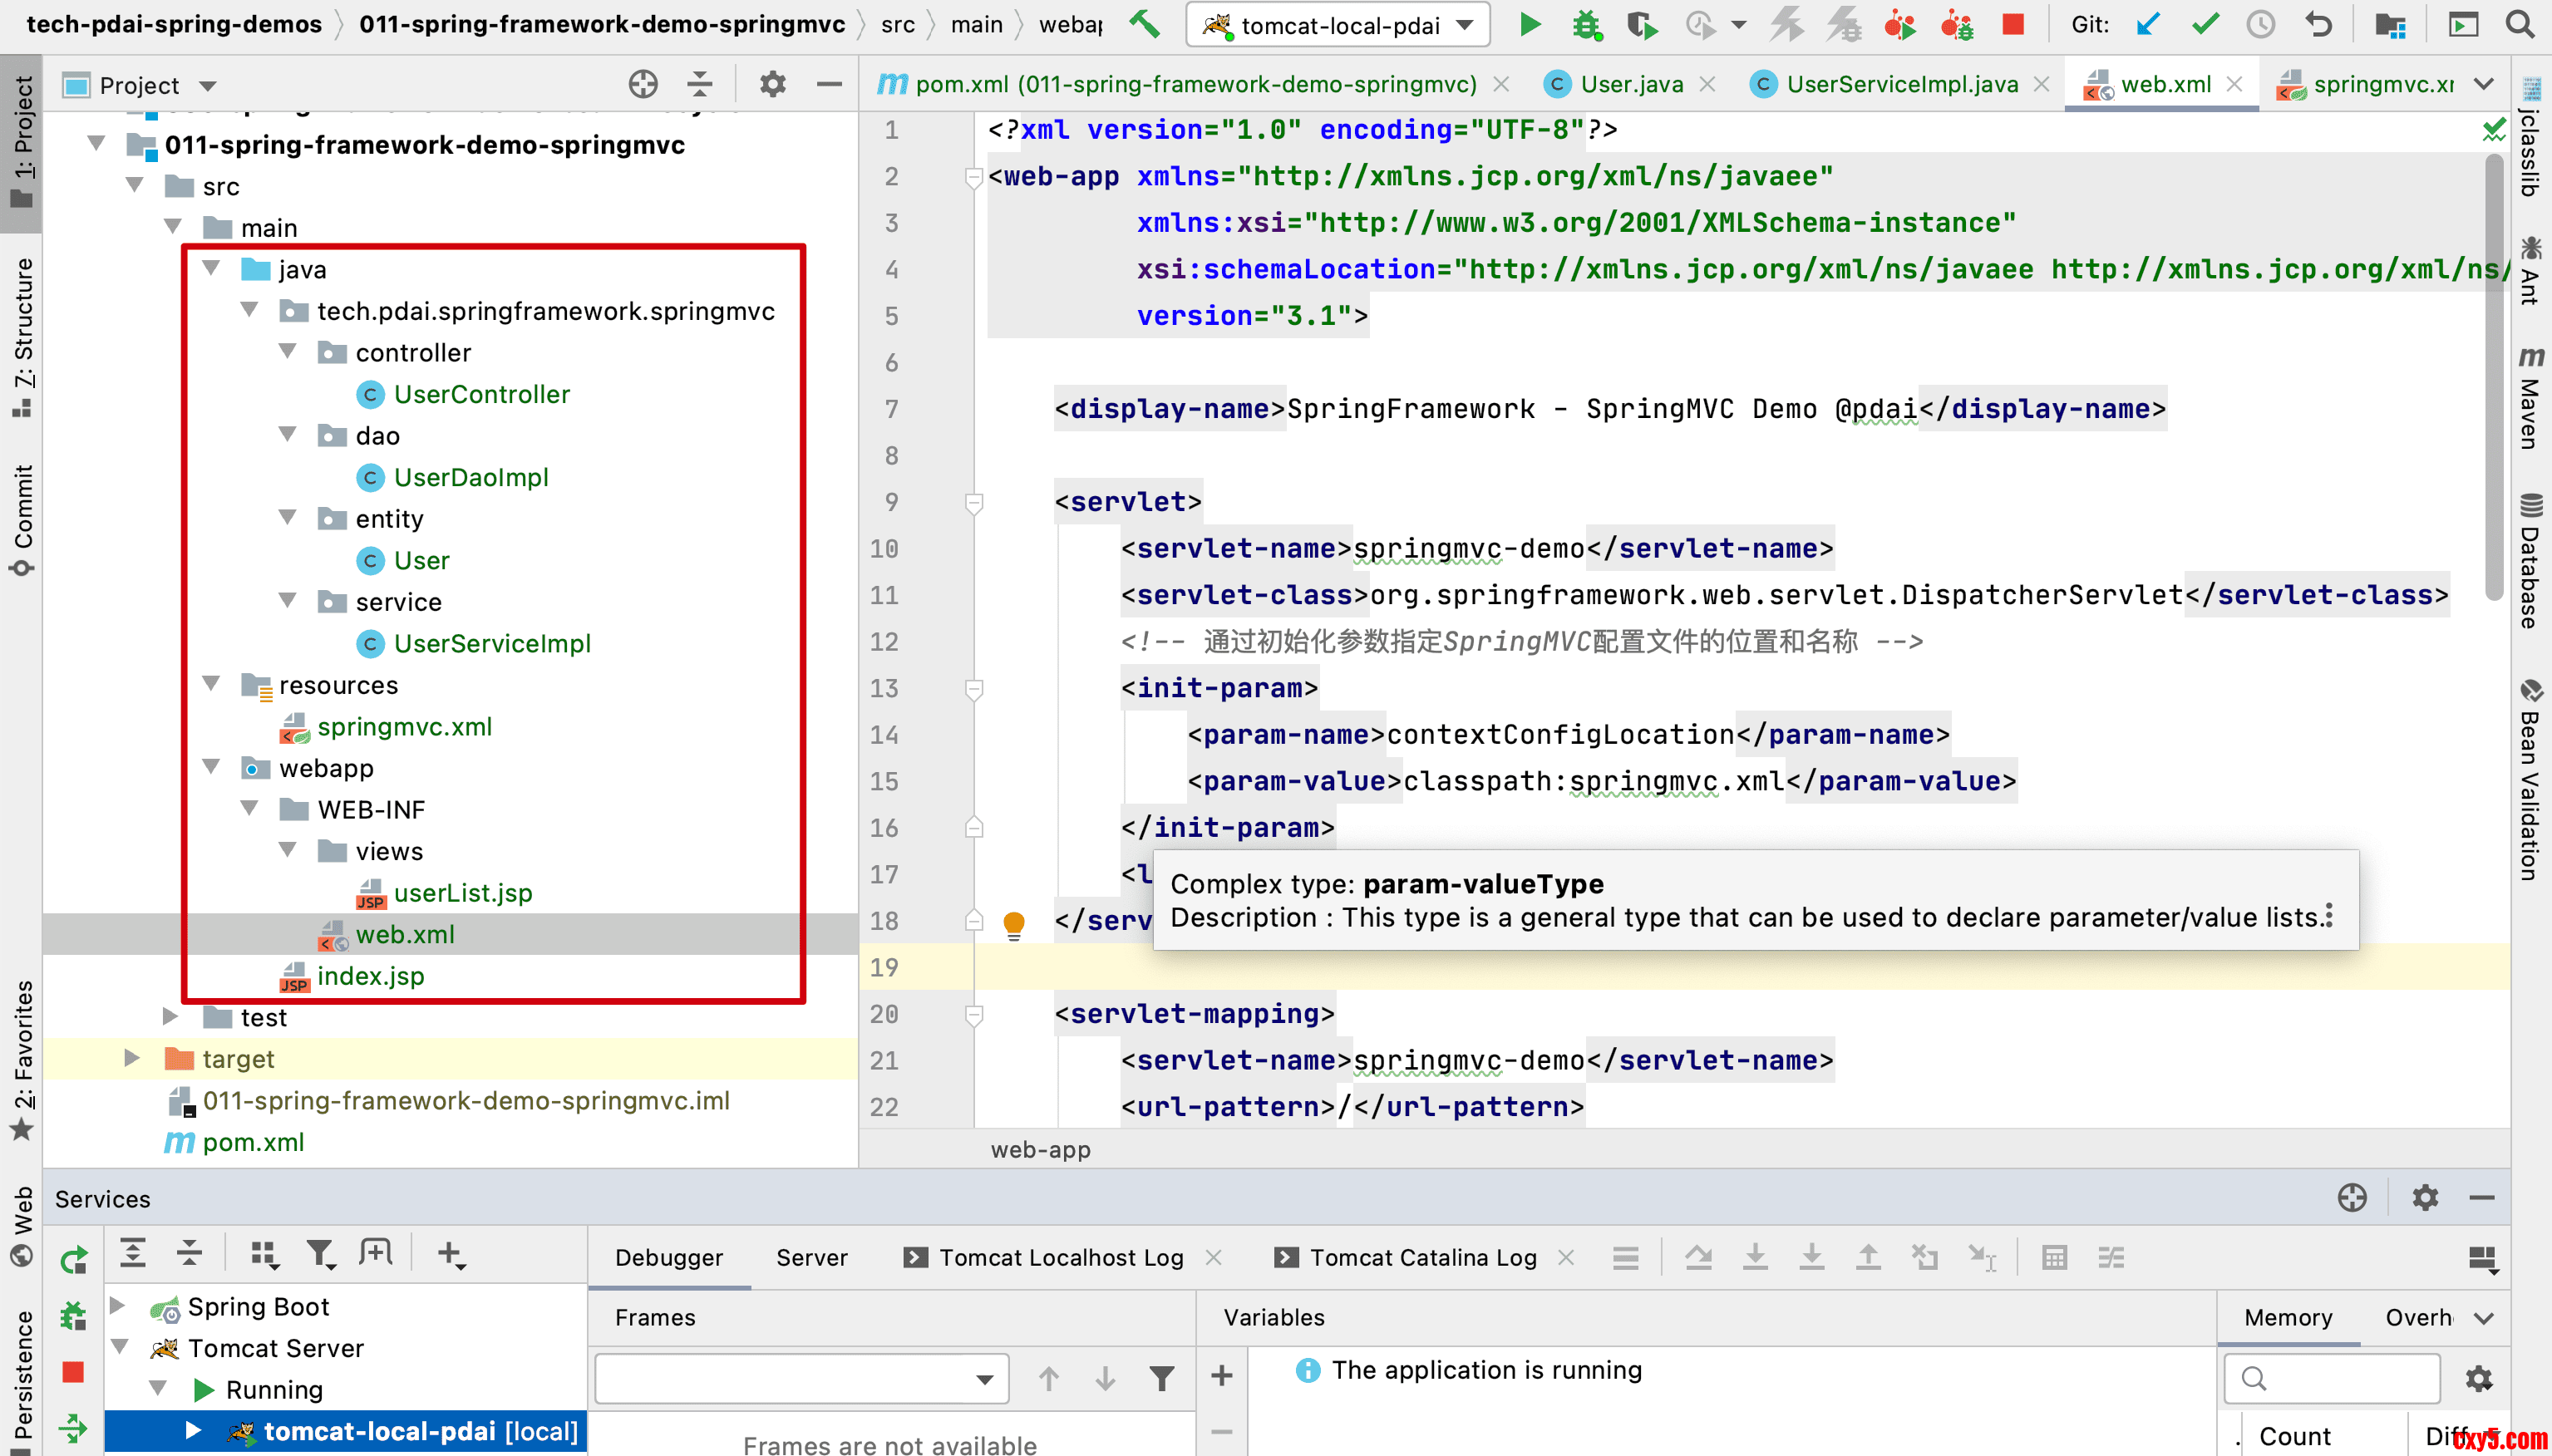Click locate file crosshair icon in Project panel

pos(643,85)
